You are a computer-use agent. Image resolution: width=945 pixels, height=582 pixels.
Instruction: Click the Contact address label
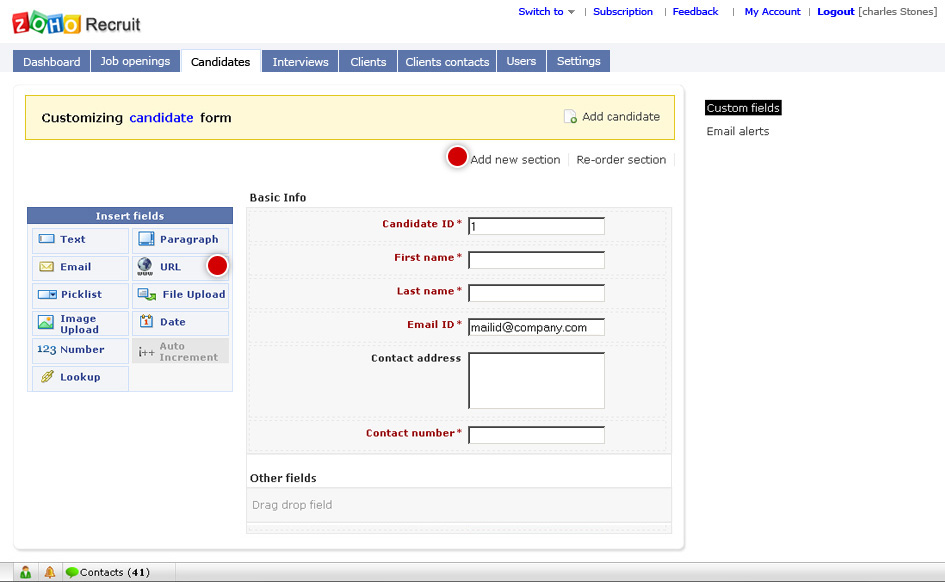(x=416, y=358)
